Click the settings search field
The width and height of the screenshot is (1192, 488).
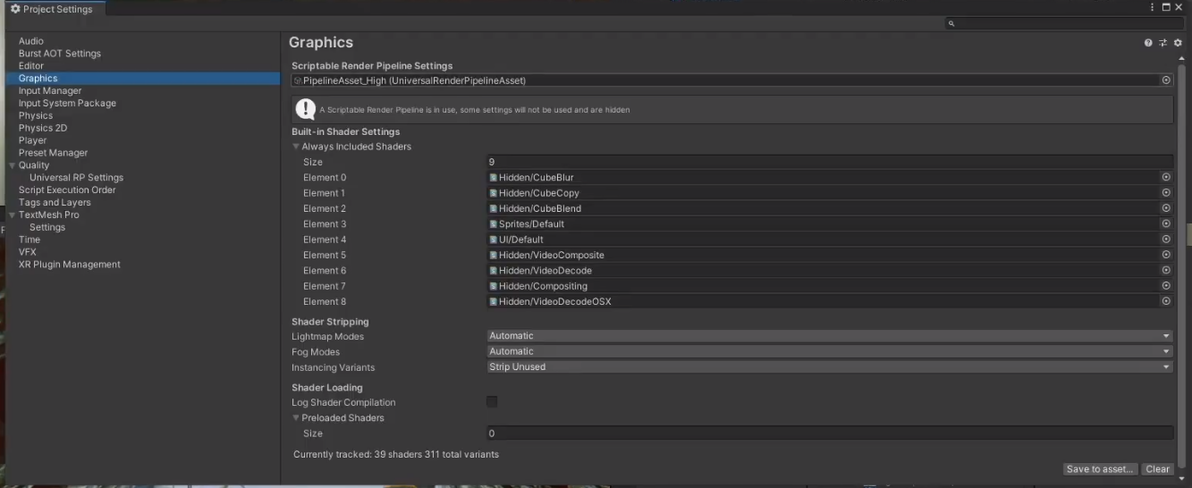1065,23
